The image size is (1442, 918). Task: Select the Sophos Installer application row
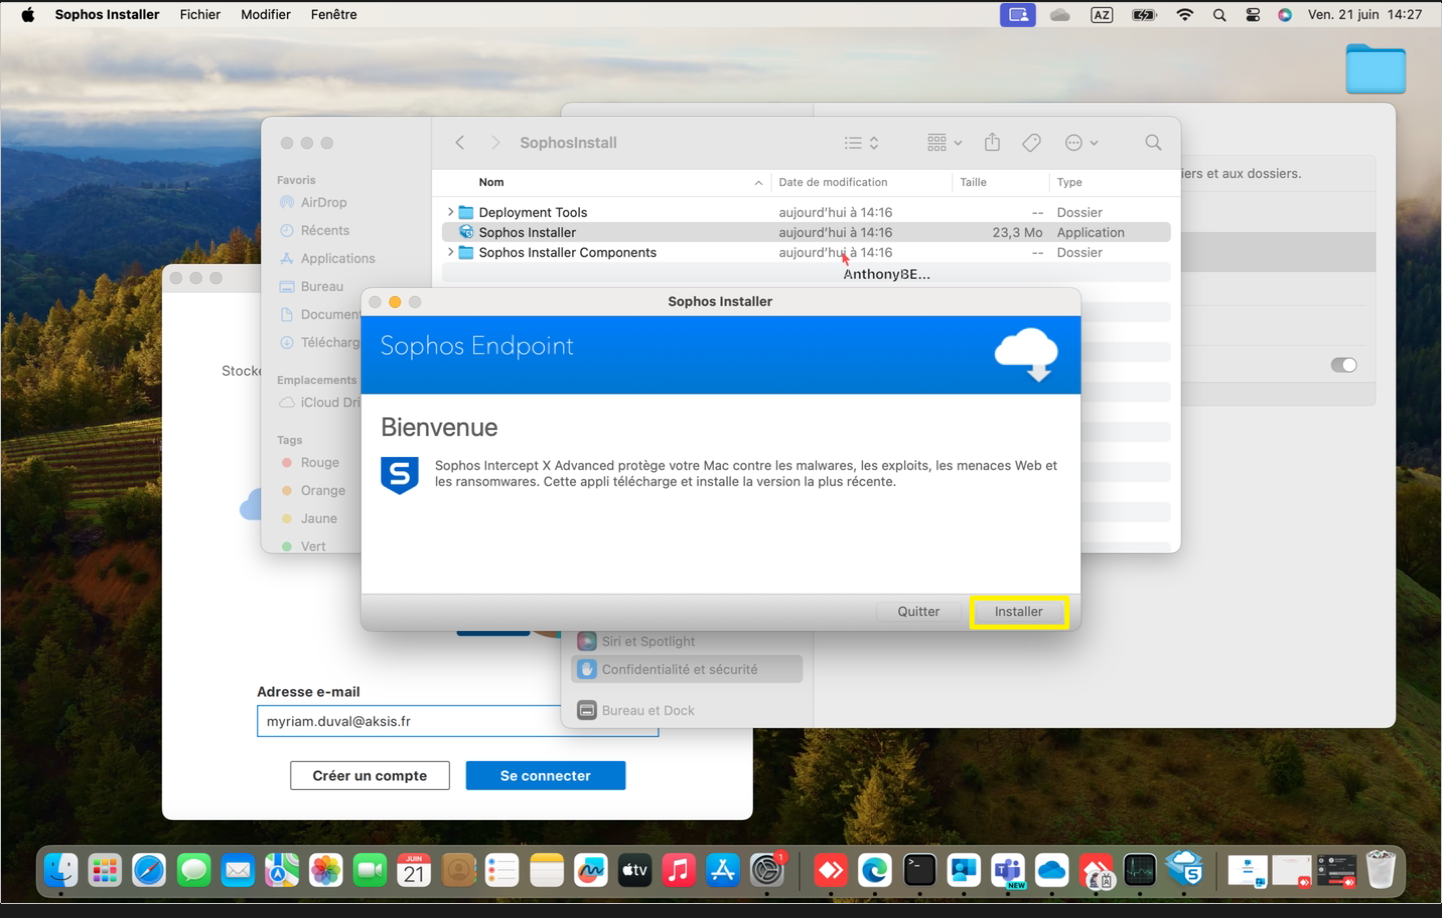pos(806,232)
